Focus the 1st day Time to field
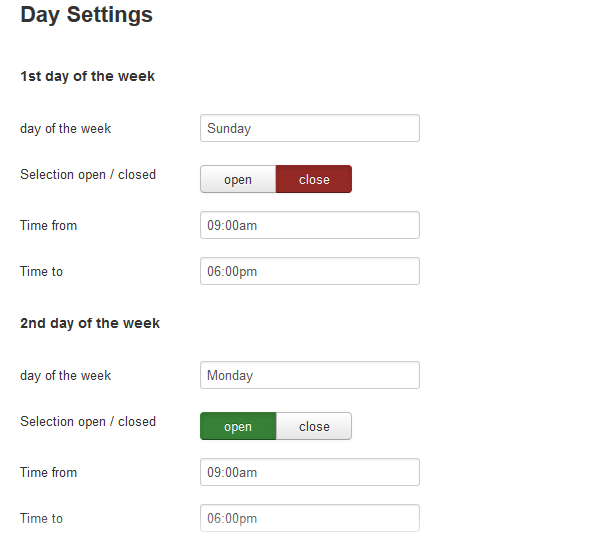Image resolution: width=613 pixels, height=537 pixels. pos(310,271)
